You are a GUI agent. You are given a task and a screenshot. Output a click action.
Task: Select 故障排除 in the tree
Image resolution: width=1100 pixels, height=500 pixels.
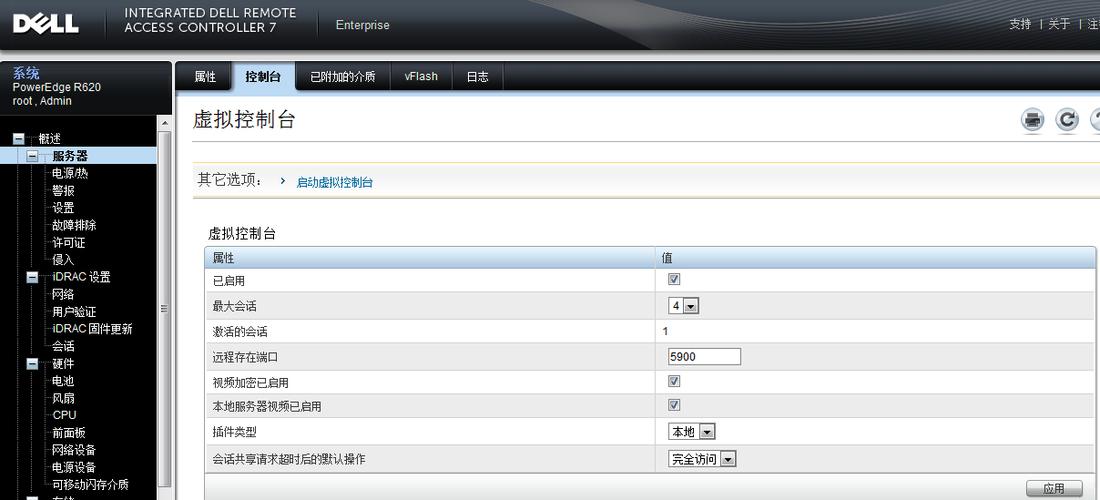pyautogui.click(x=74, y=225)
